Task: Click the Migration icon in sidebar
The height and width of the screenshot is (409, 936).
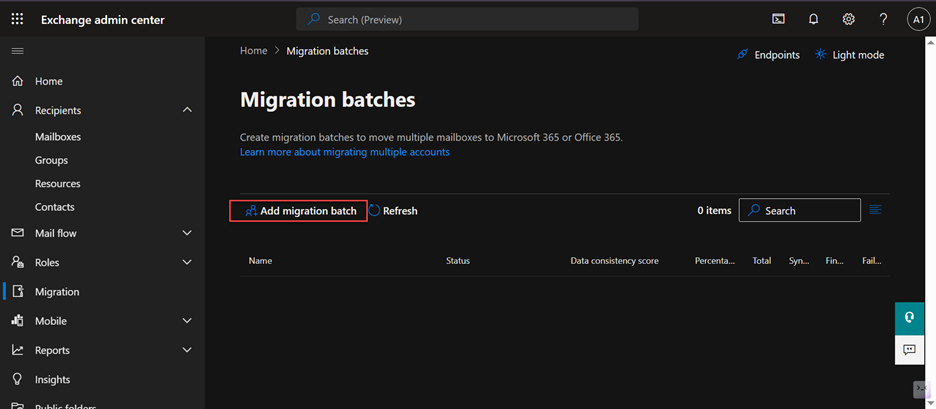Action: point(18,291)
